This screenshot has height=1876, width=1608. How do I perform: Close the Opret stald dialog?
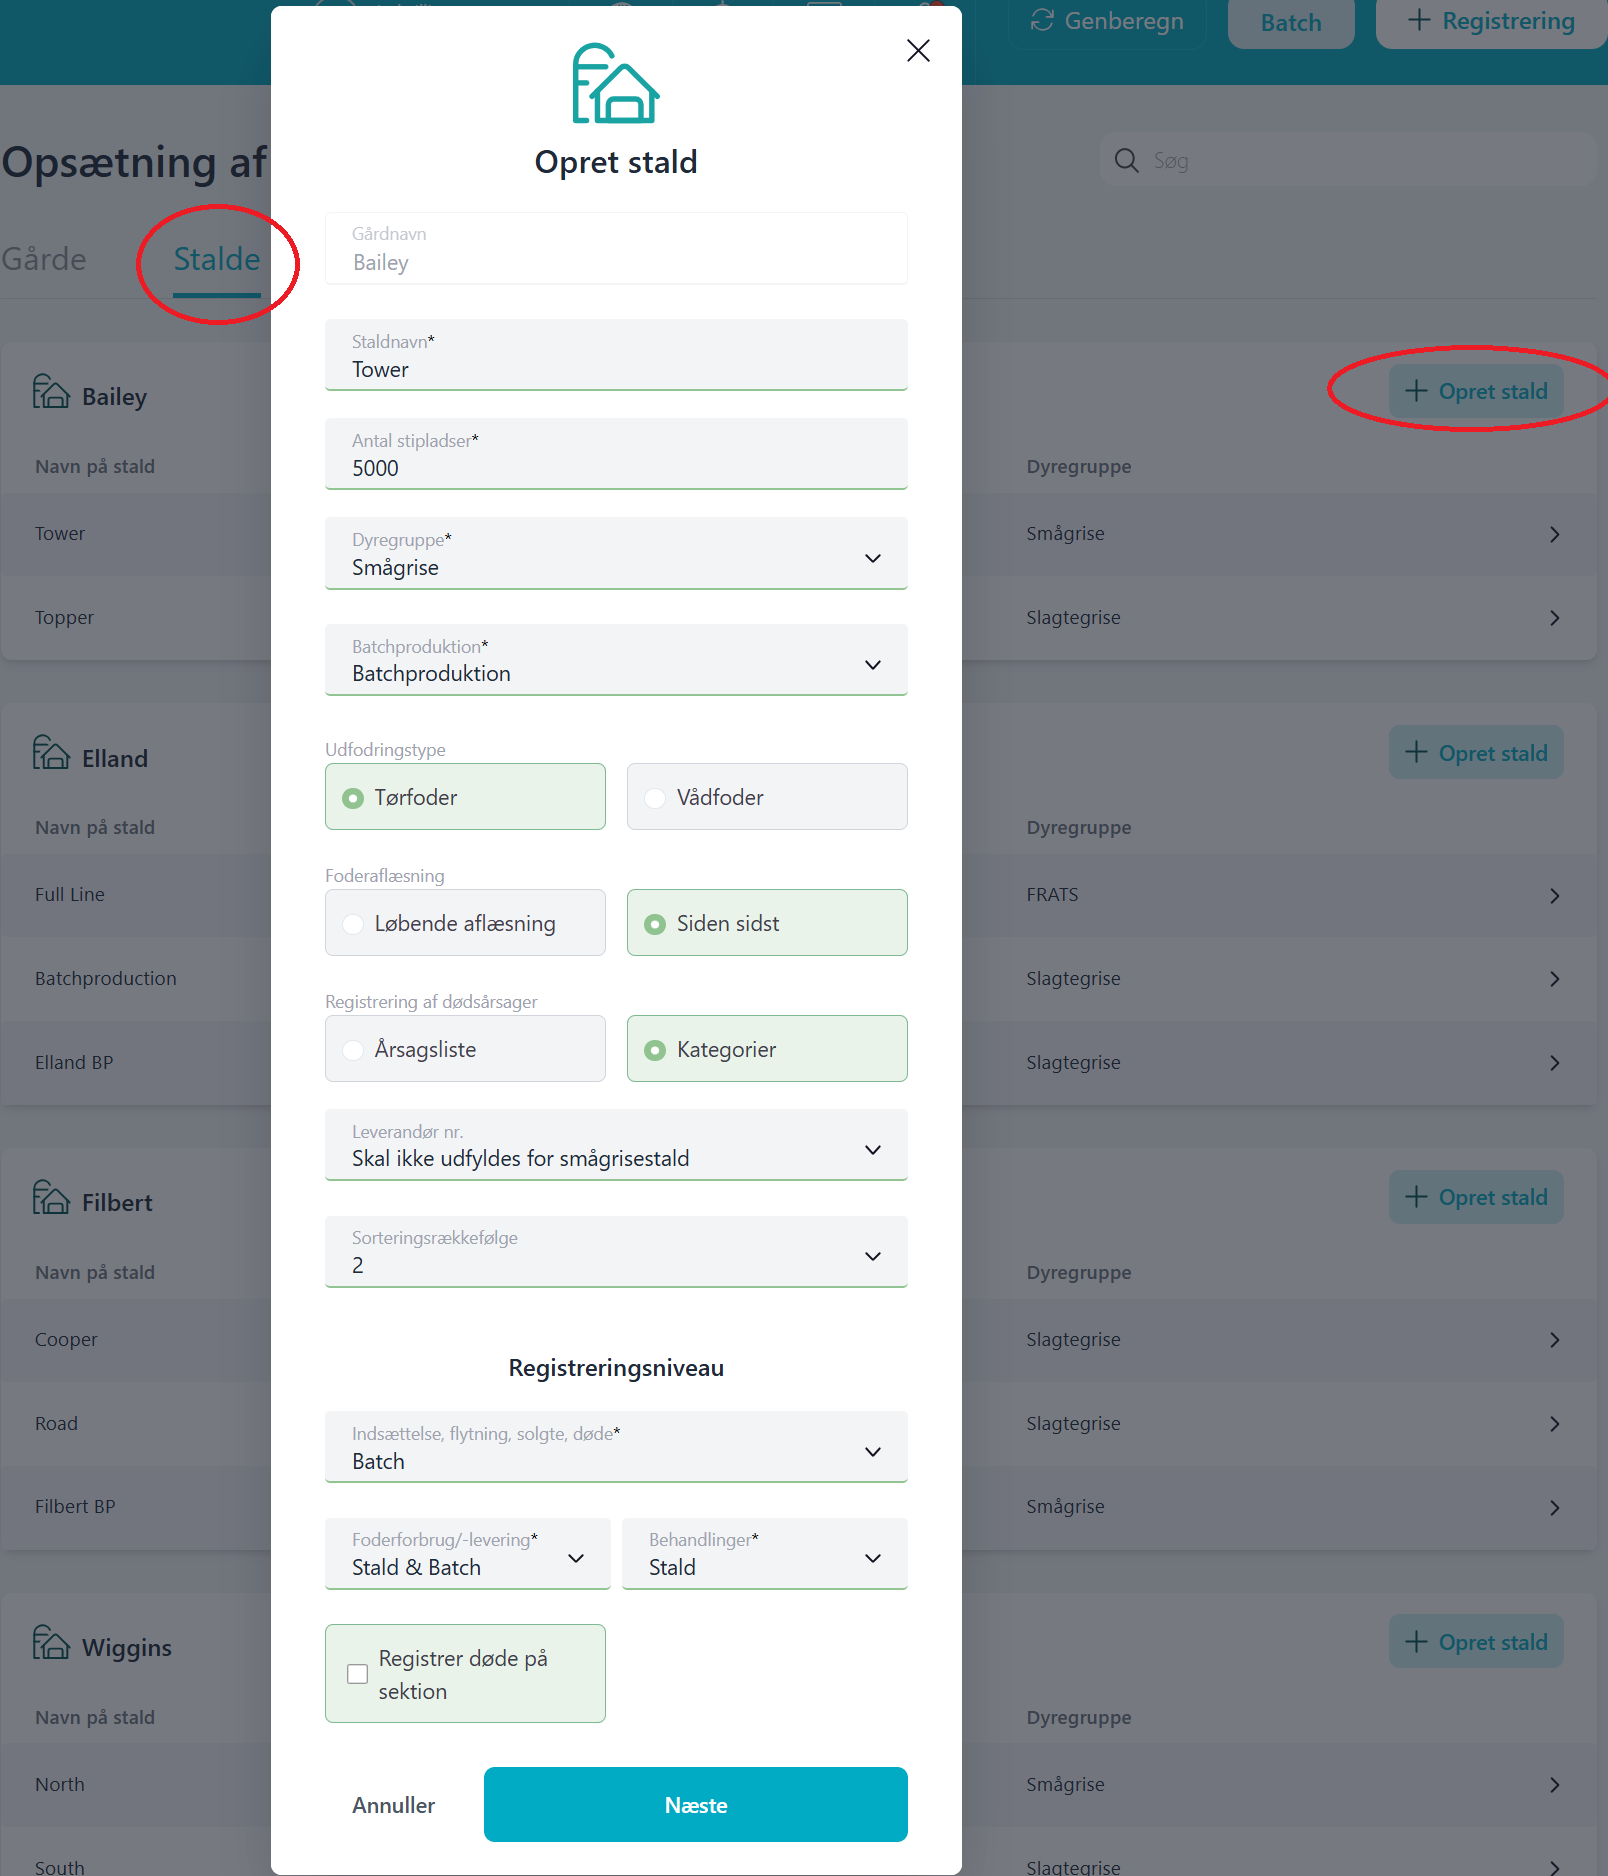coord(918,51)
